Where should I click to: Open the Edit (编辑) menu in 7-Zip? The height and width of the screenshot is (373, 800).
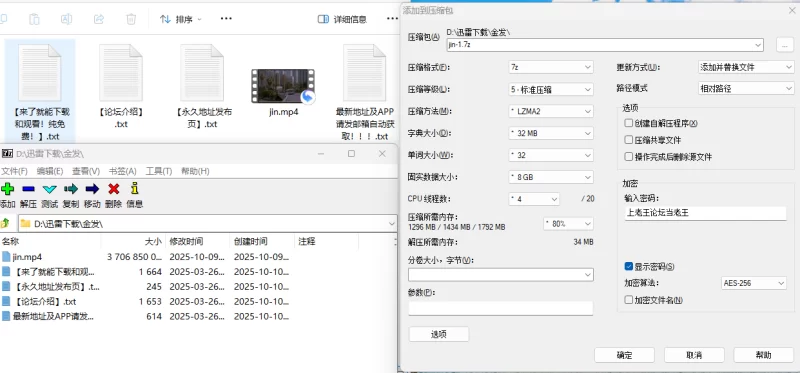pyautogui.click(x=50, y=171)
